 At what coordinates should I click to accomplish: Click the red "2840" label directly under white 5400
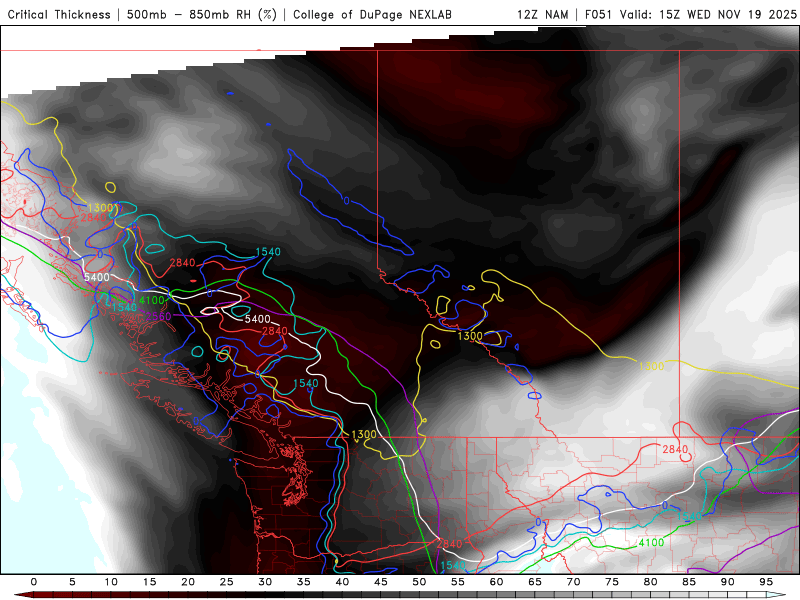(274, 331)
